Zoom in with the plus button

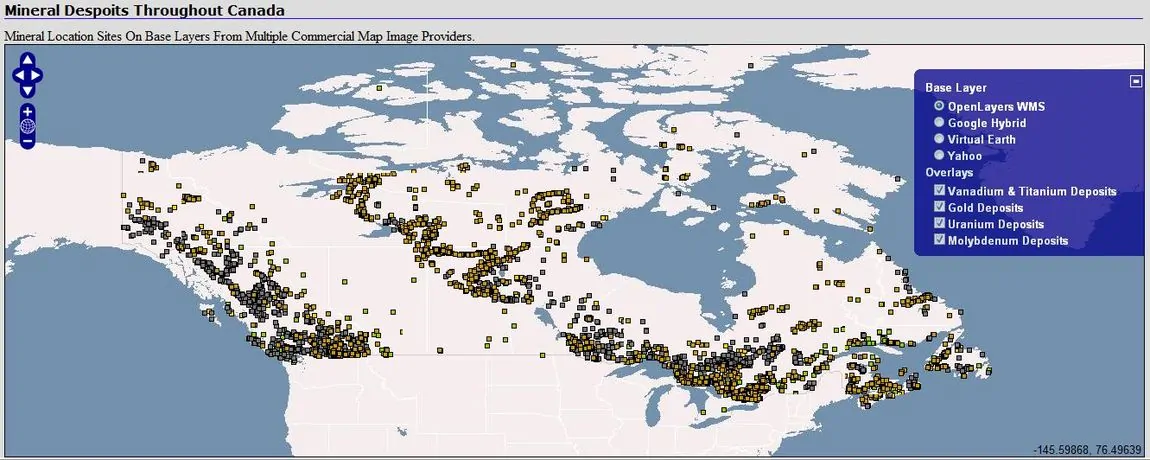[x=27, y=112]
